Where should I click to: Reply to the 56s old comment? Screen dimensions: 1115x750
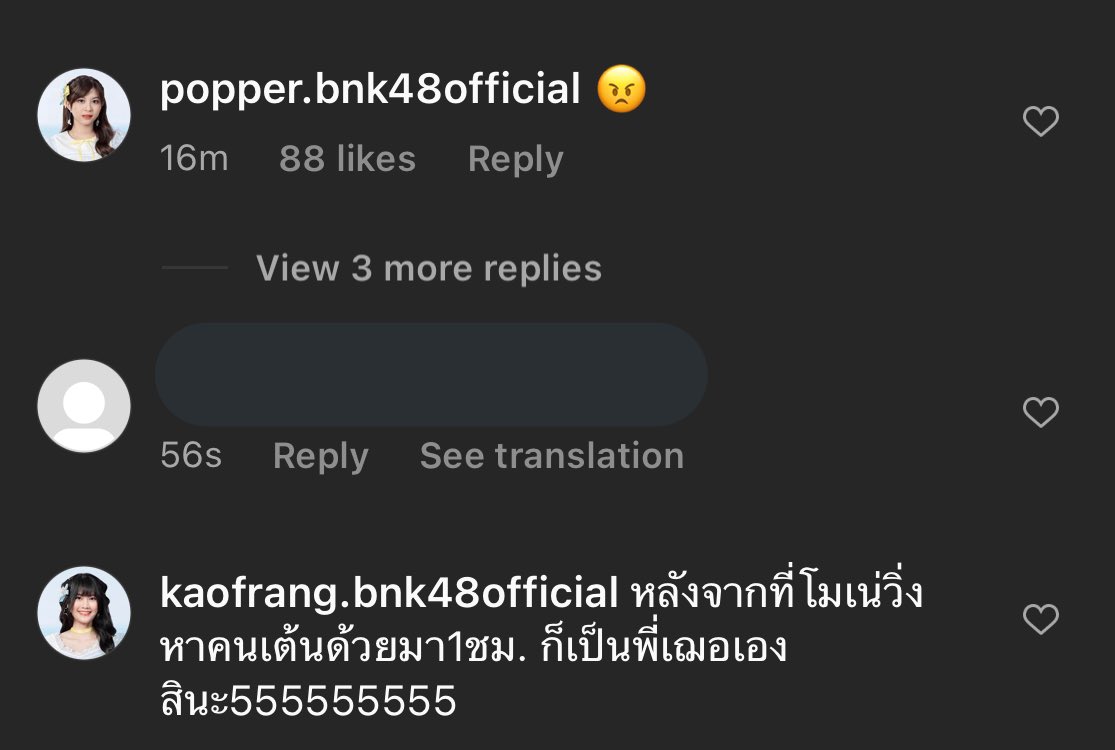(321, 456)
